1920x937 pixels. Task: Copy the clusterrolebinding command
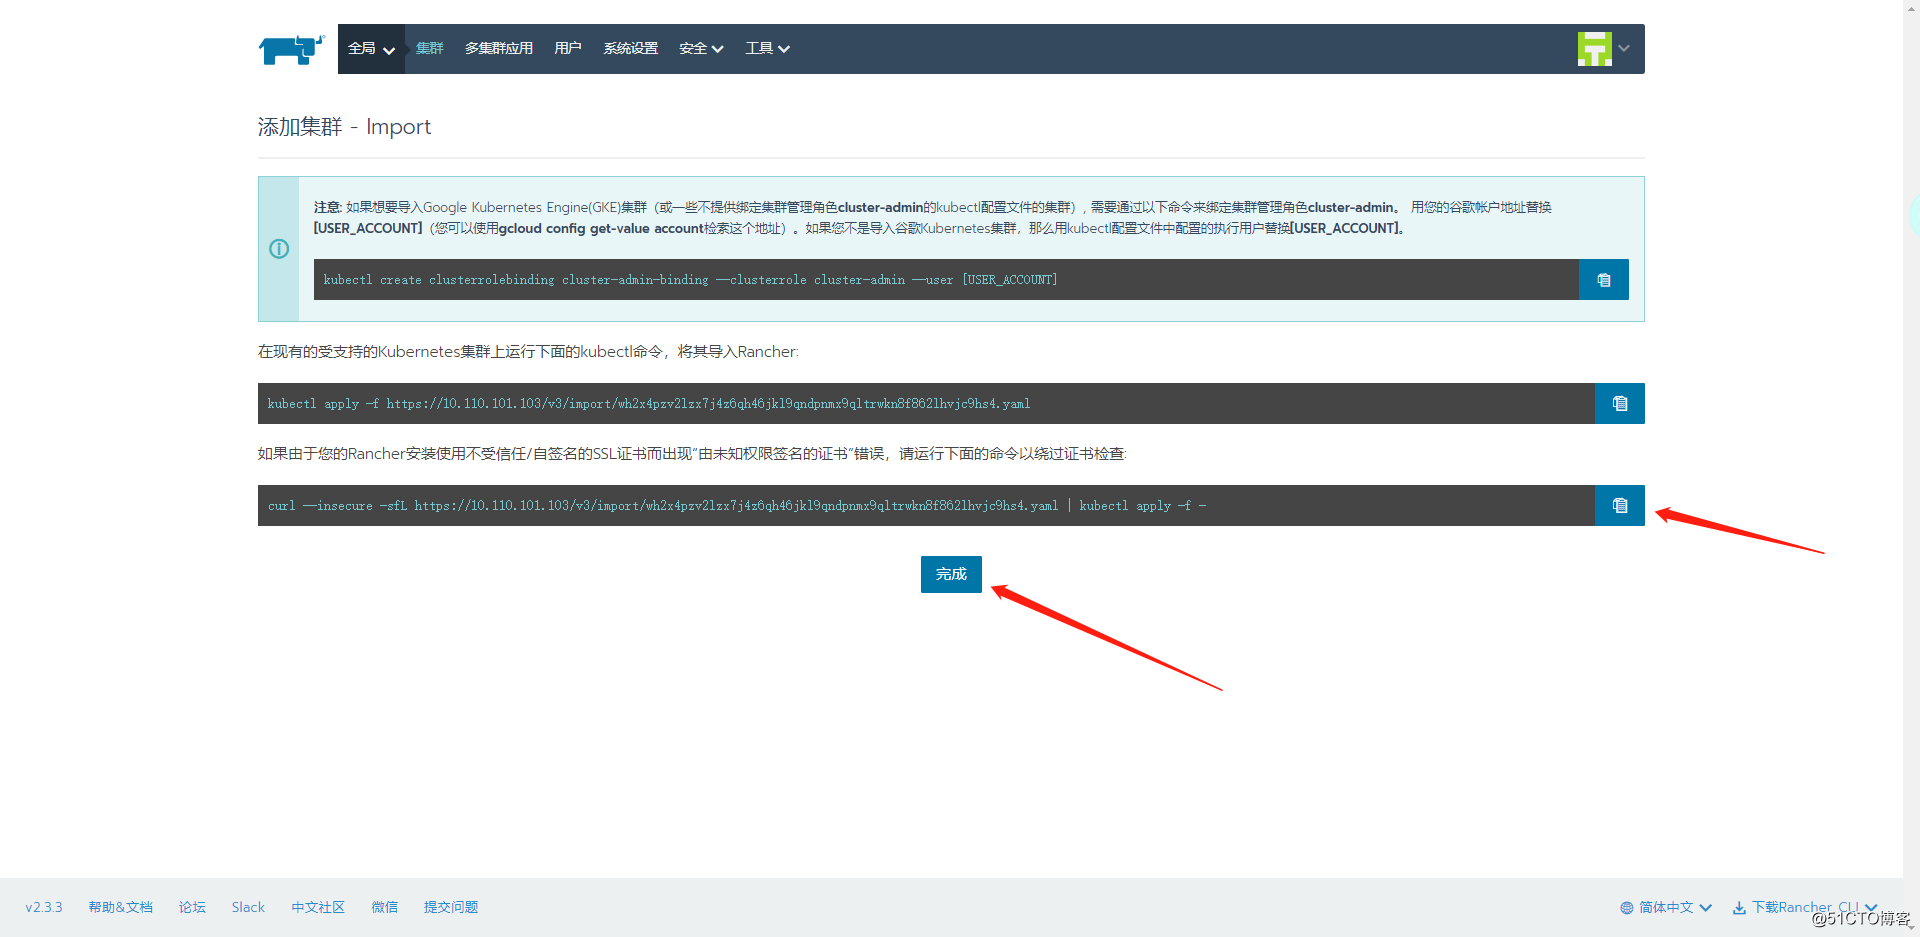click(1603, 280)
